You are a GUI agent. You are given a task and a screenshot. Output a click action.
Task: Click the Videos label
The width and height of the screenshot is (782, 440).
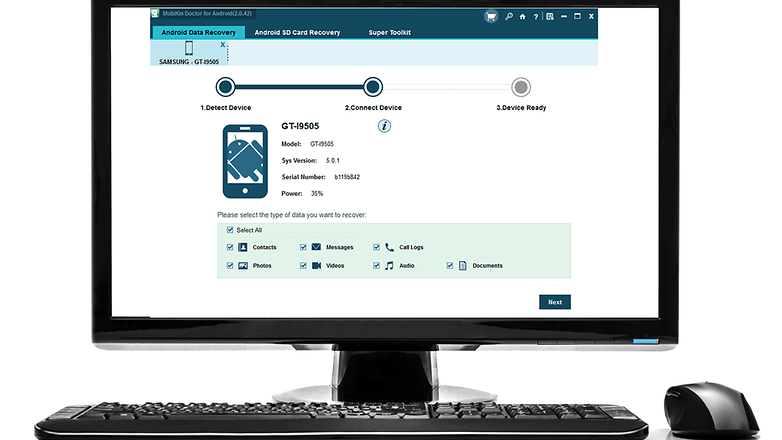click(x=335, y=266)
